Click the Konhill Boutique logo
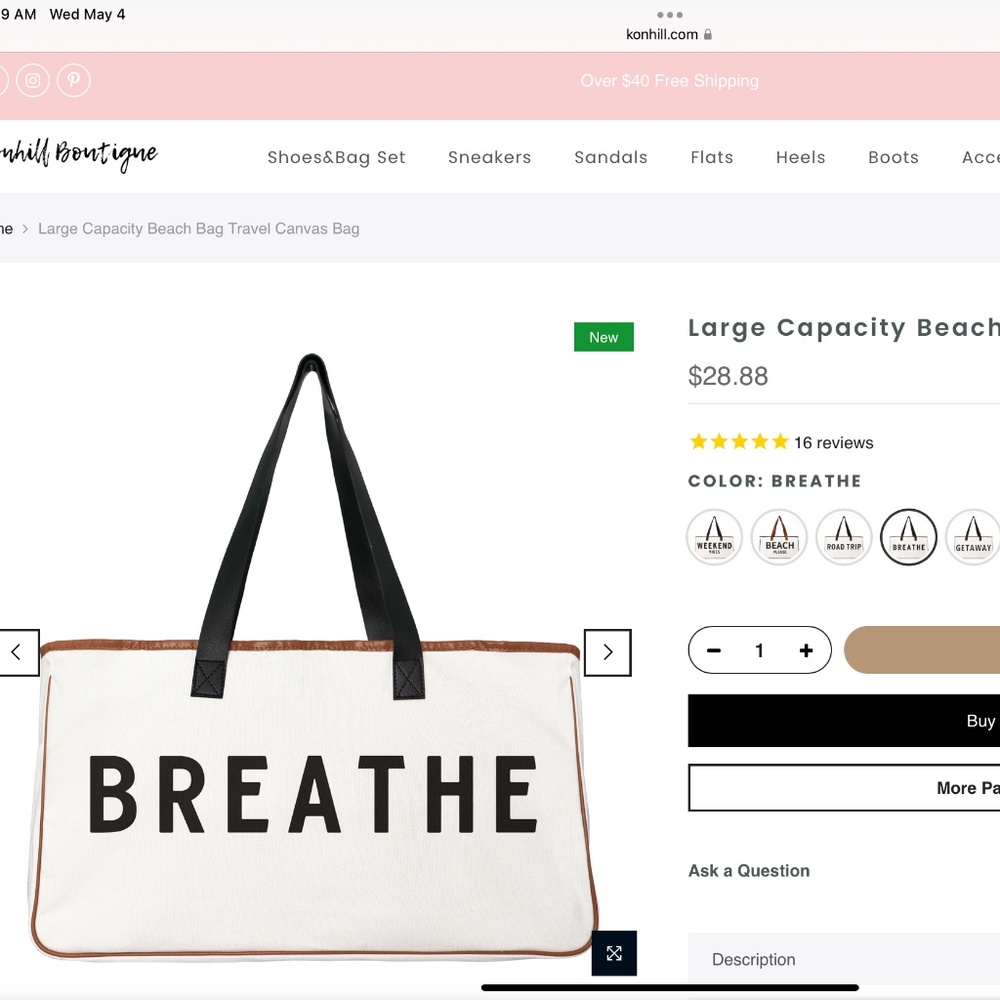Screen dimensions: 1000x1000 tap(78, 154)
